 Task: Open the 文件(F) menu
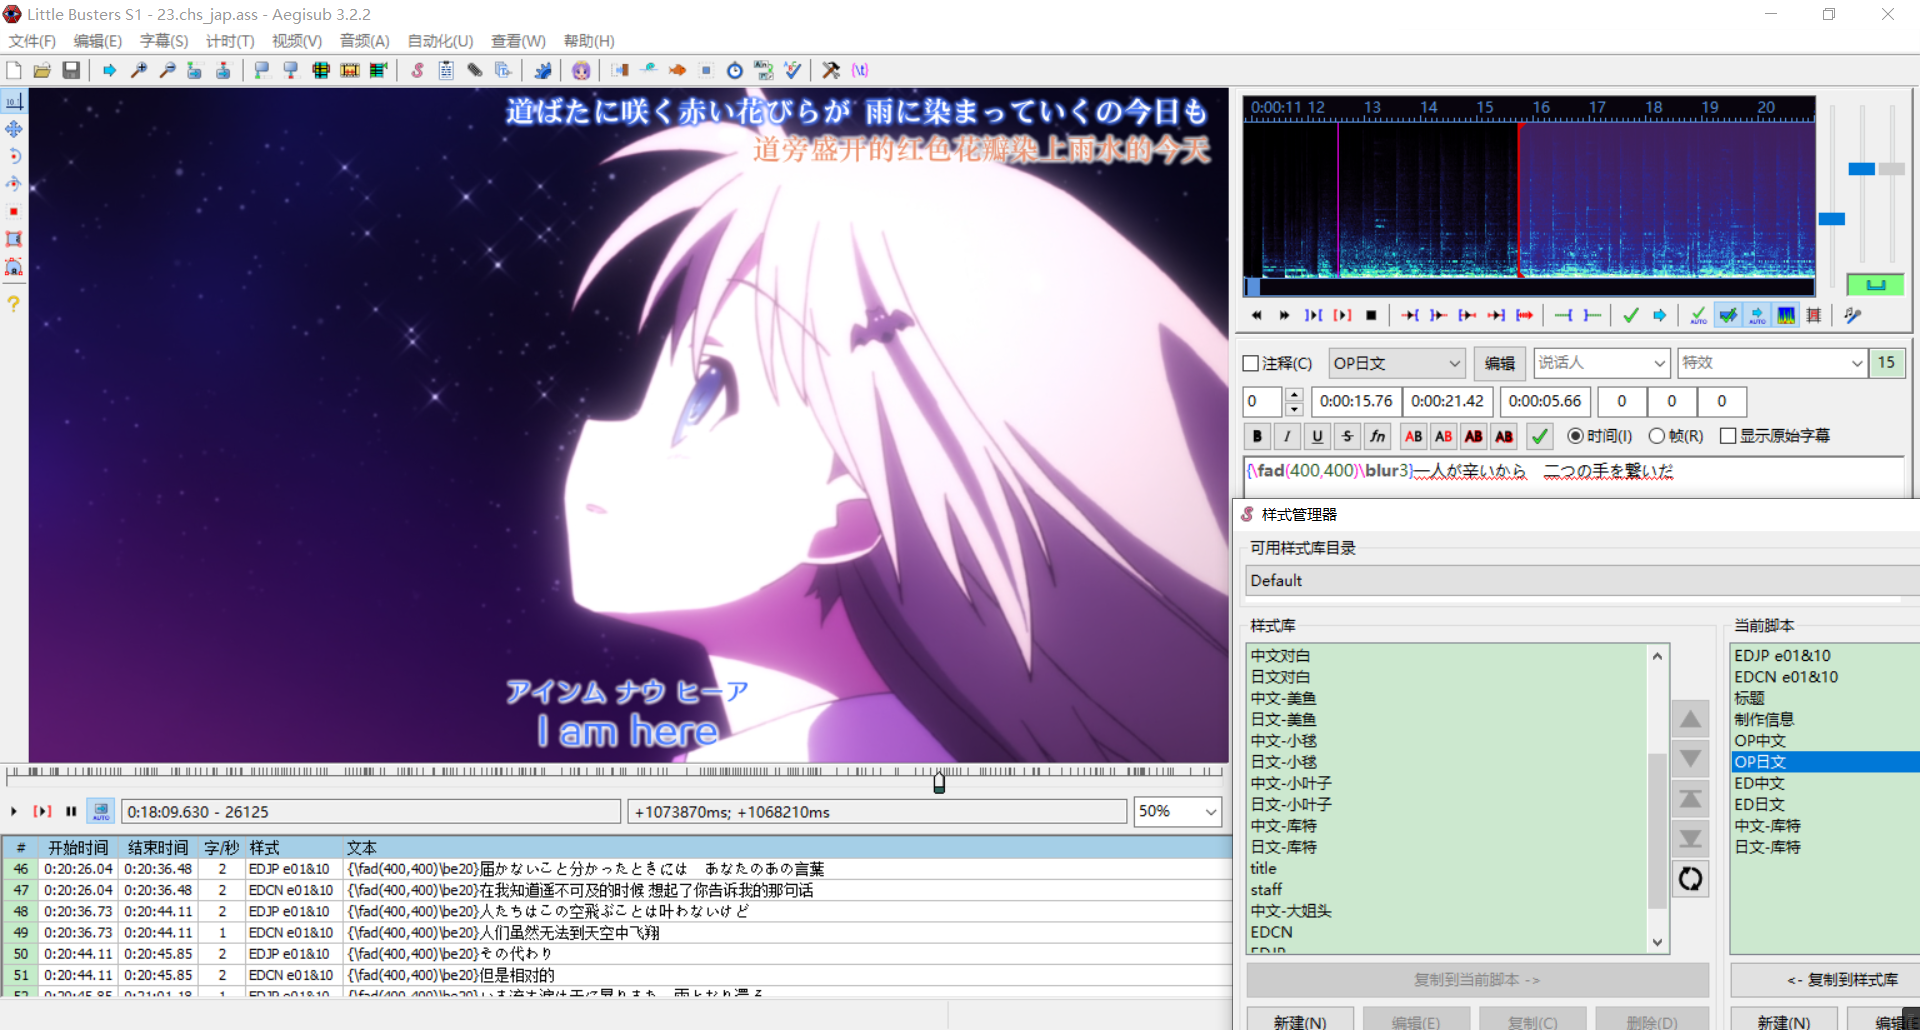point(32,41)
